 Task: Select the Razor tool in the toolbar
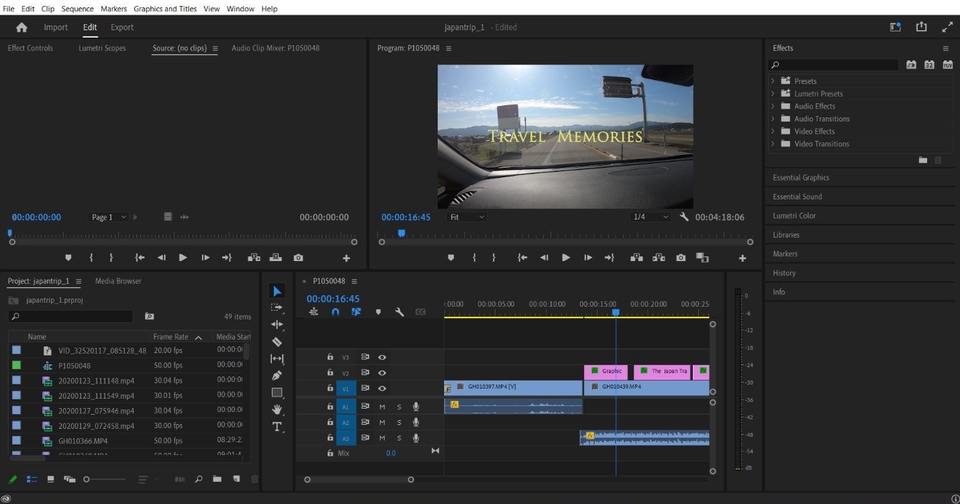pyautogui.click(x=277, y=342)
